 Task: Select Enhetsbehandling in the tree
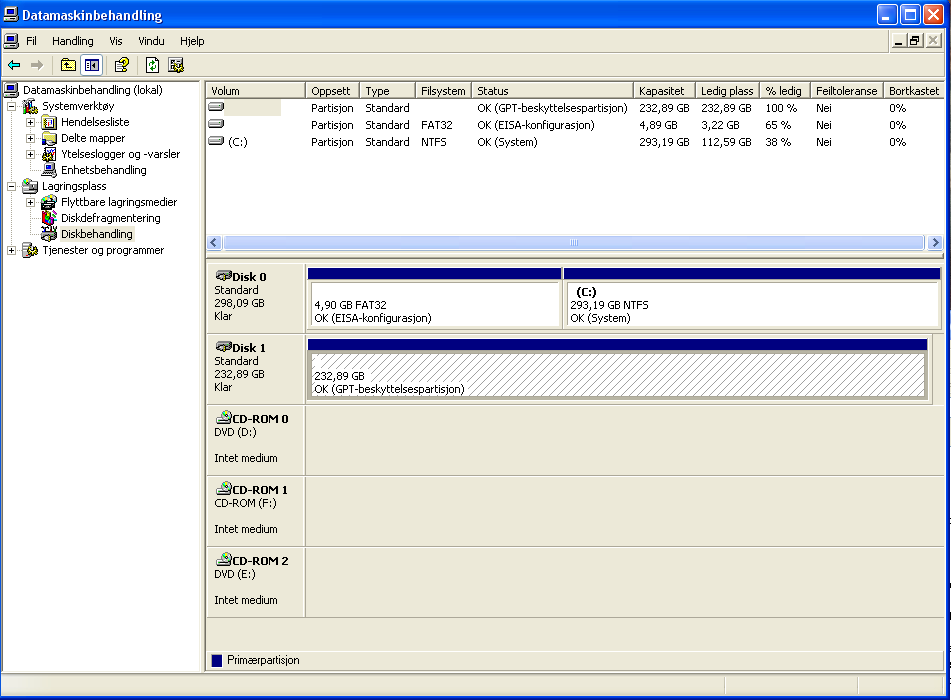click(x=103, y=170)
